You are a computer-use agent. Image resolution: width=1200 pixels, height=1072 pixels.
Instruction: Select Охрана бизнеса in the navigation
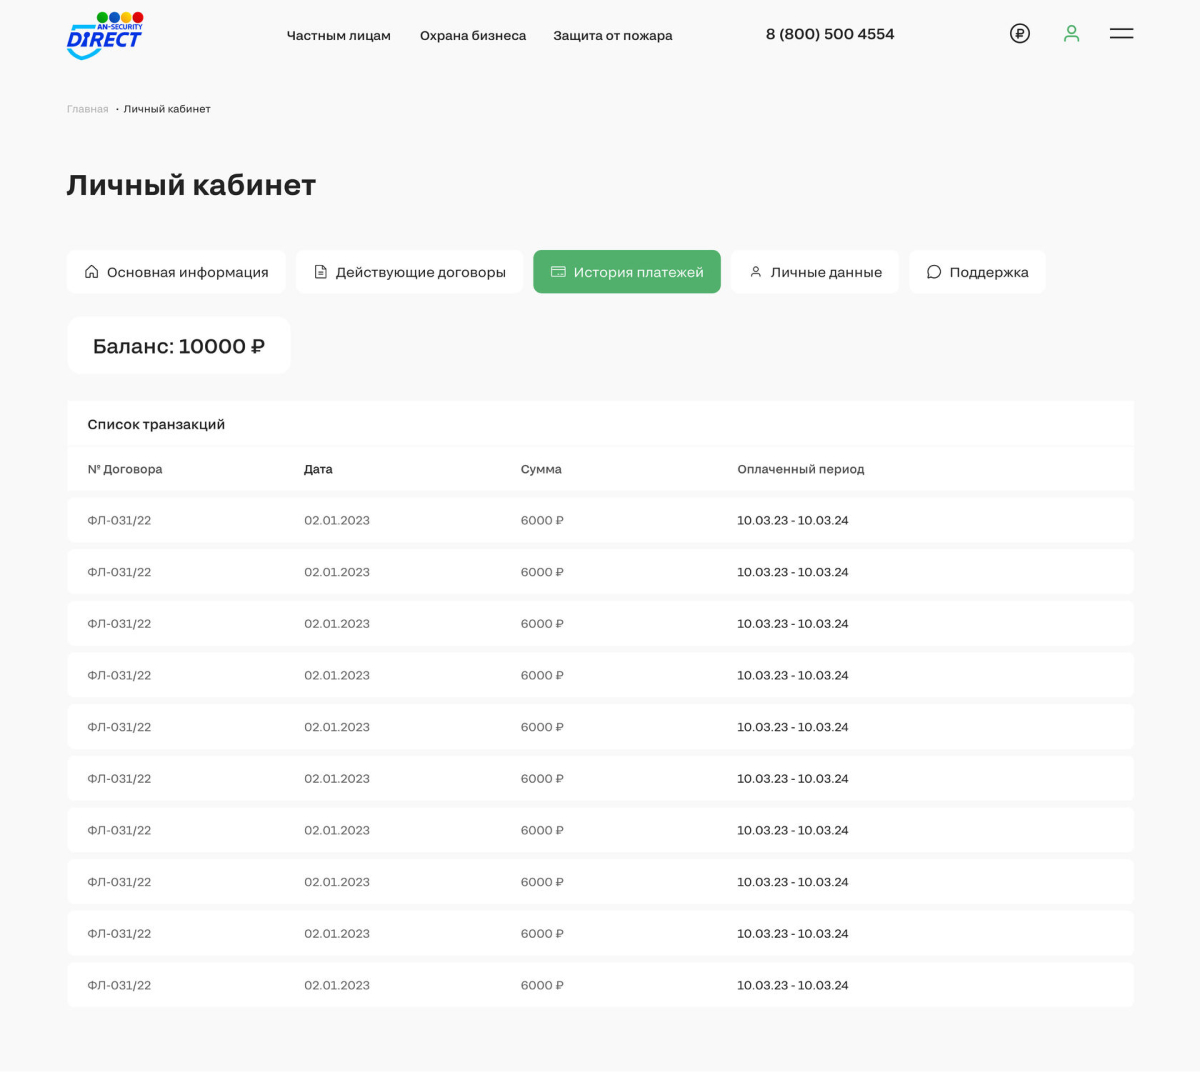[473, 36]
